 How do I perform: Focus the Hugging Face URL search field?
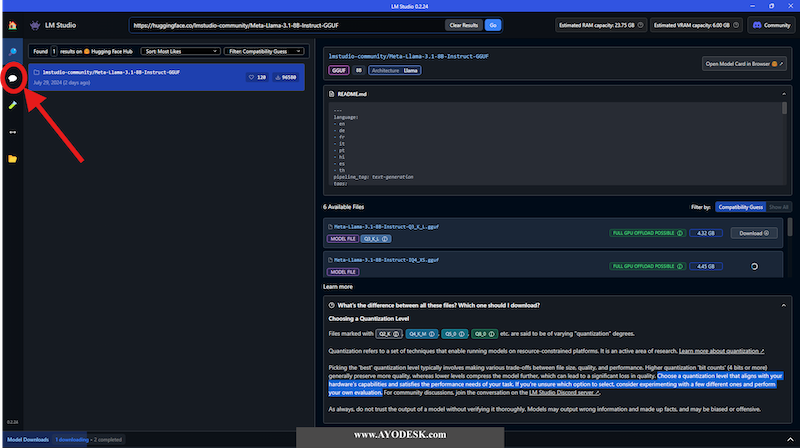pyautogui.click(x=288, y=25)
